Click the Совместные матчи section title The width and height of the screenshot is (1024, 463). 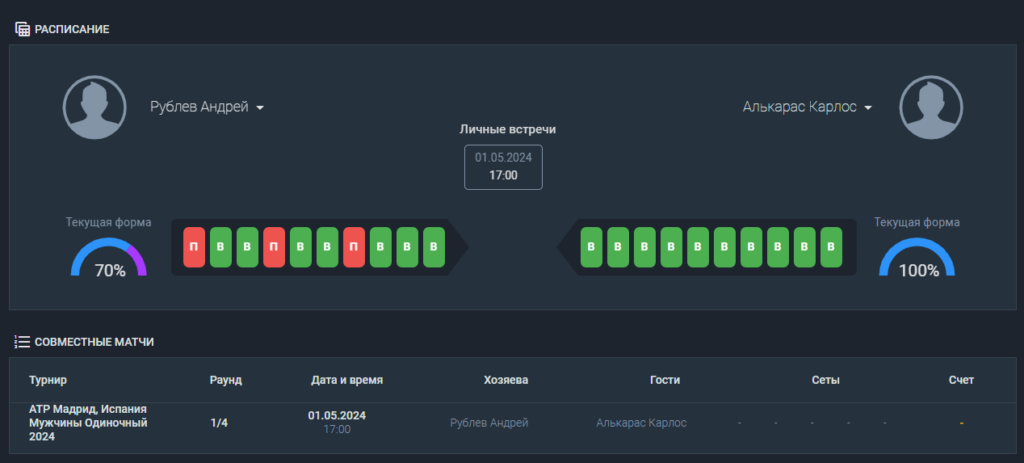click(x=94, y=342)
